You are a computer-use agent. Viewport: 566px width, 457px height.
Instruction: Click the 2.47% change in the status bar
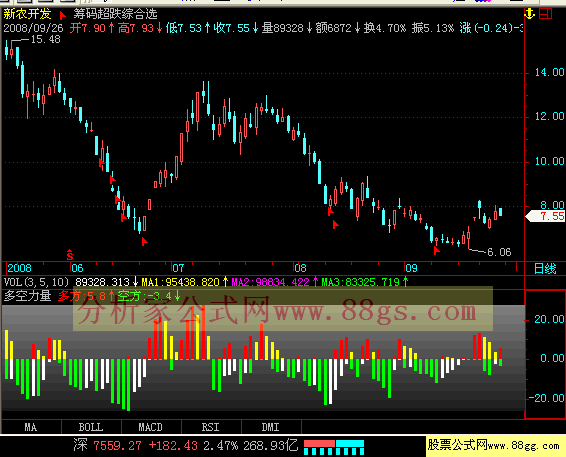tap(221, 446)
